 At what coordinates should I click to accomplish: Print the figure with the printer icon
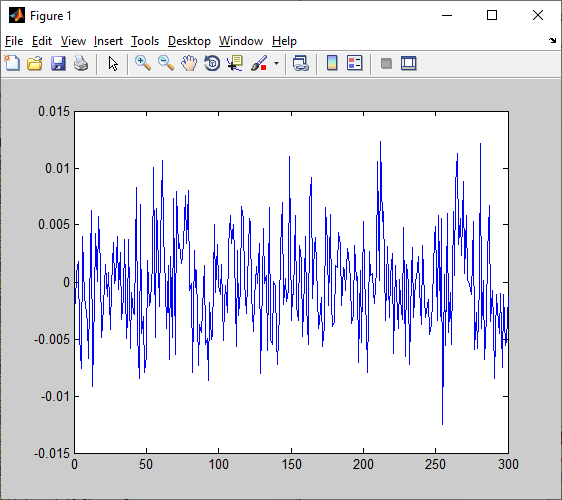[x=81, y=63]
